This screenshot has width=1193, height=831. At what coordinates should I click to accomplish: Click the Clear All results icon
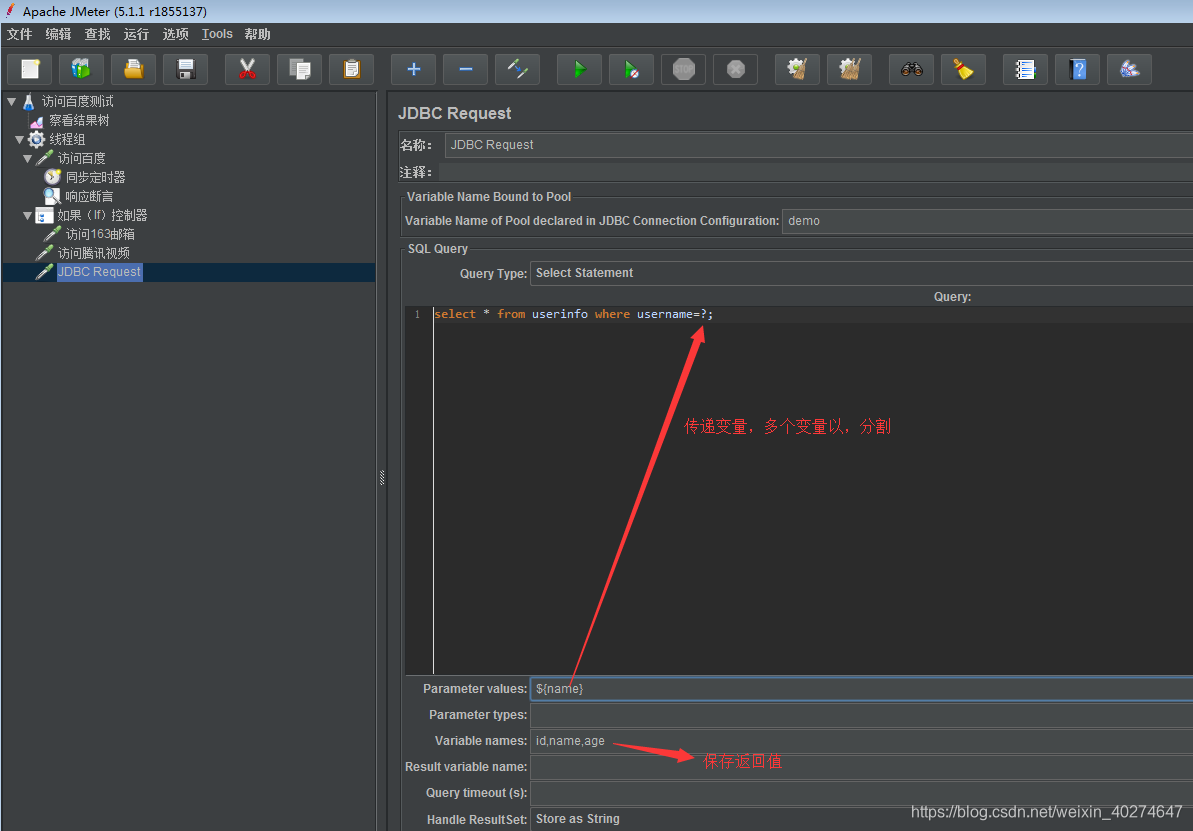click(850, 69)
